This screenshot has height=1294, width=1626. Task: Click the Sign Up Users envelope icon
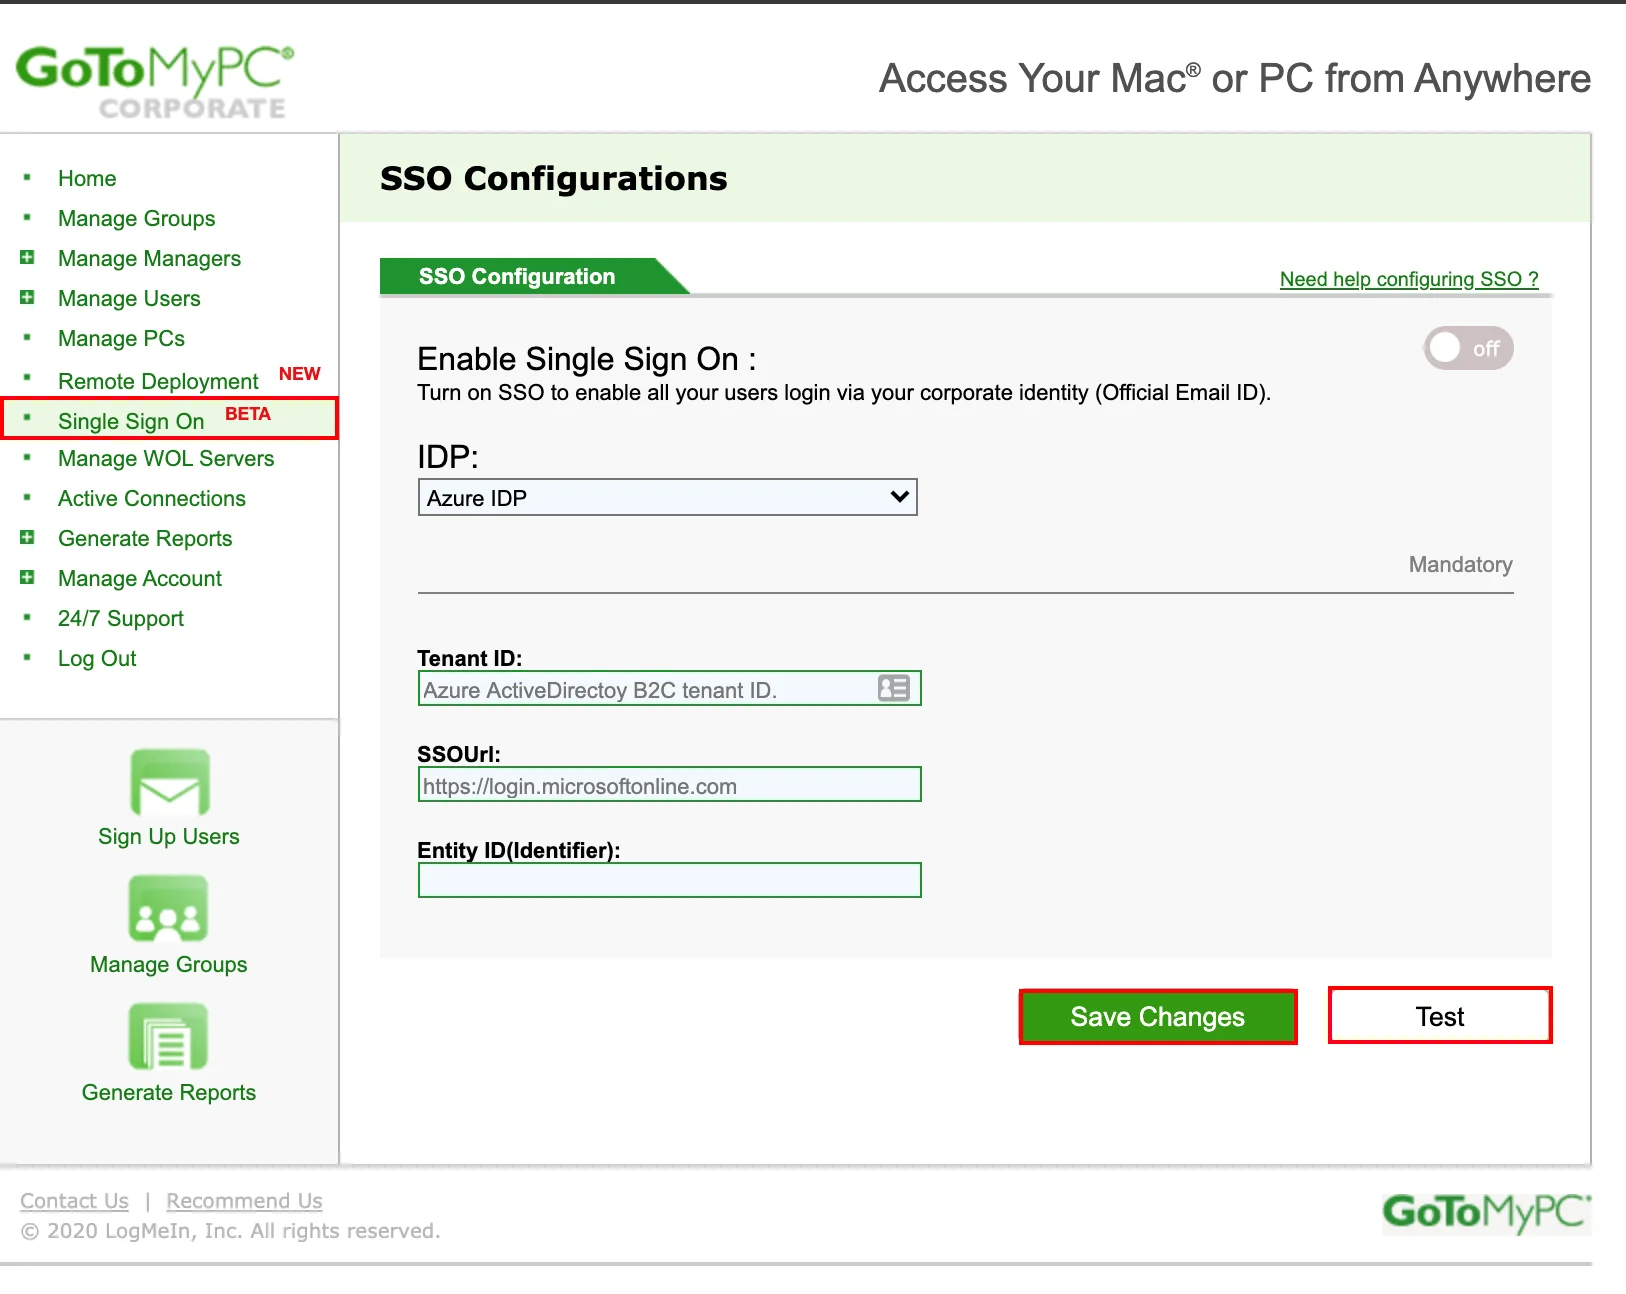pos(169,783)
